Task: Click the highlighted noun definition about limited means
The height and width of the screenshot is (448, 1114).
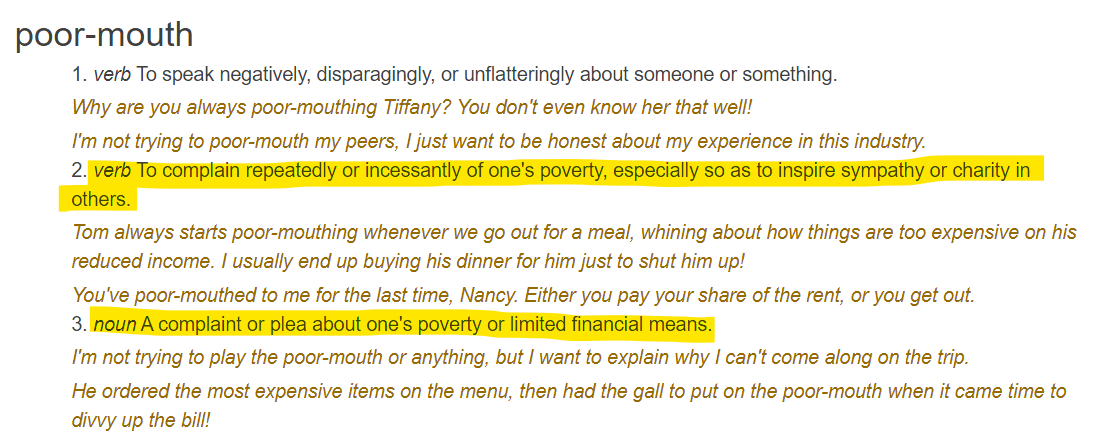Action: click(x=403, y=325)
